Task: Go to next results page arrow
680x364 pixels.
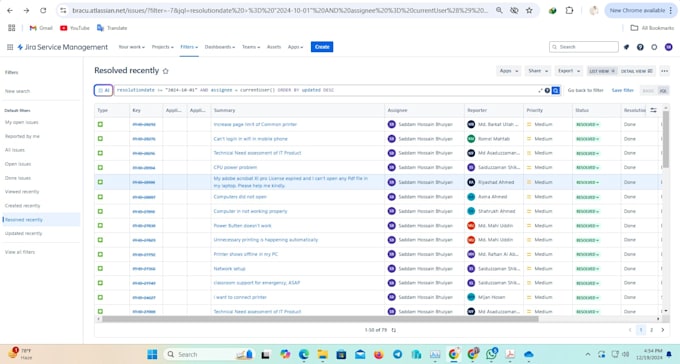Action: pos(663,330)
